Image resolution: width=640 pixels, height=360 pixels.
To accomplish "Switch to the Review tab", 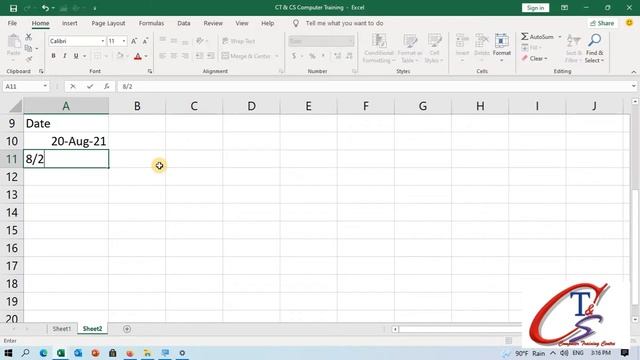I will coord(213,23).
